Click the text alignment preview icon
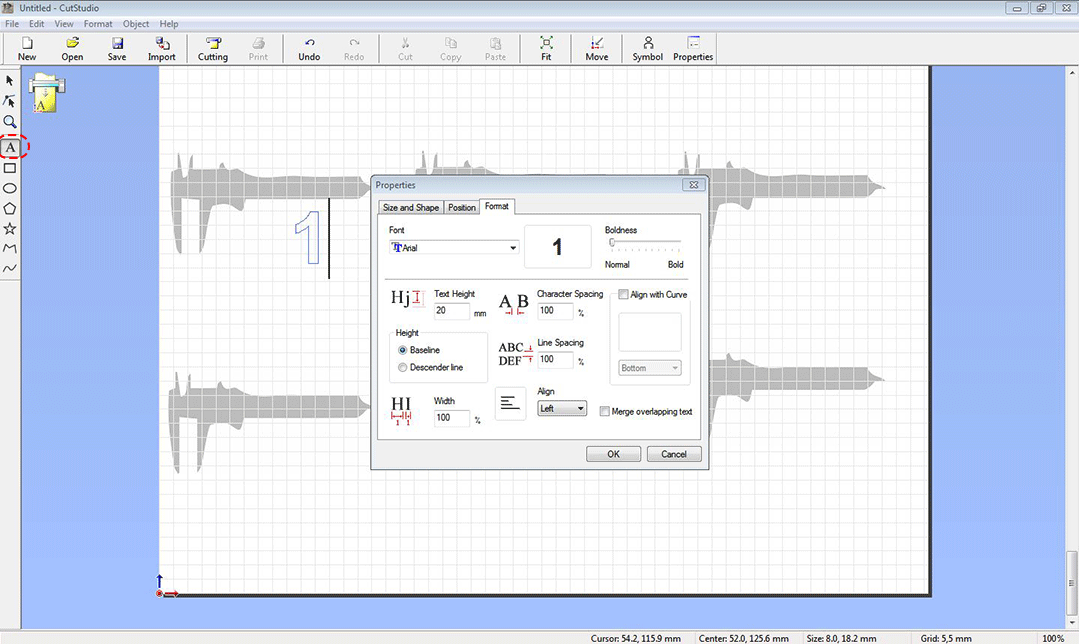The width and height of the screenshot is (1079, 644). 510,402
